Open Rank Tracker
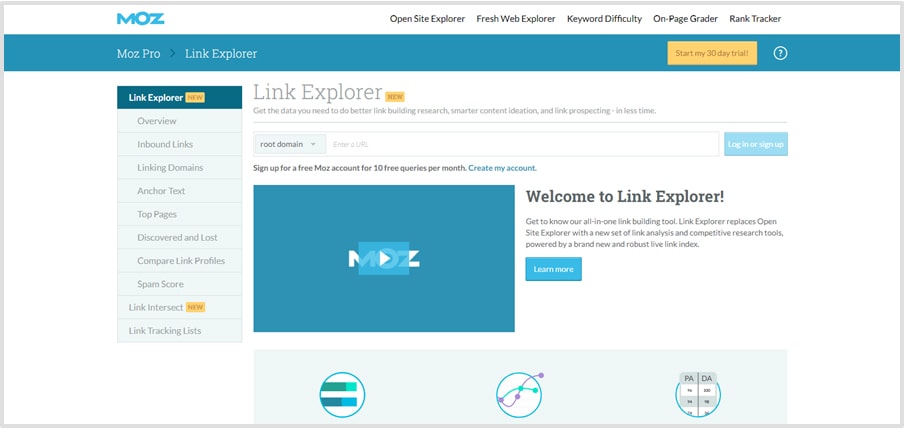Screen dimensions: 904x428 755,18
